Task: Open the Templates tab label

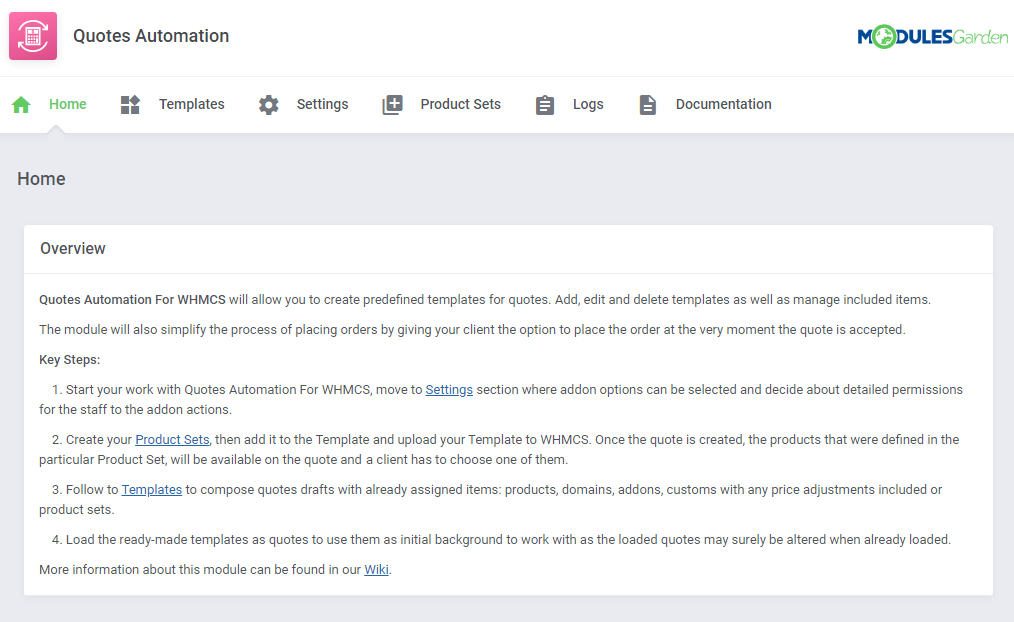Action: (192, 104)
